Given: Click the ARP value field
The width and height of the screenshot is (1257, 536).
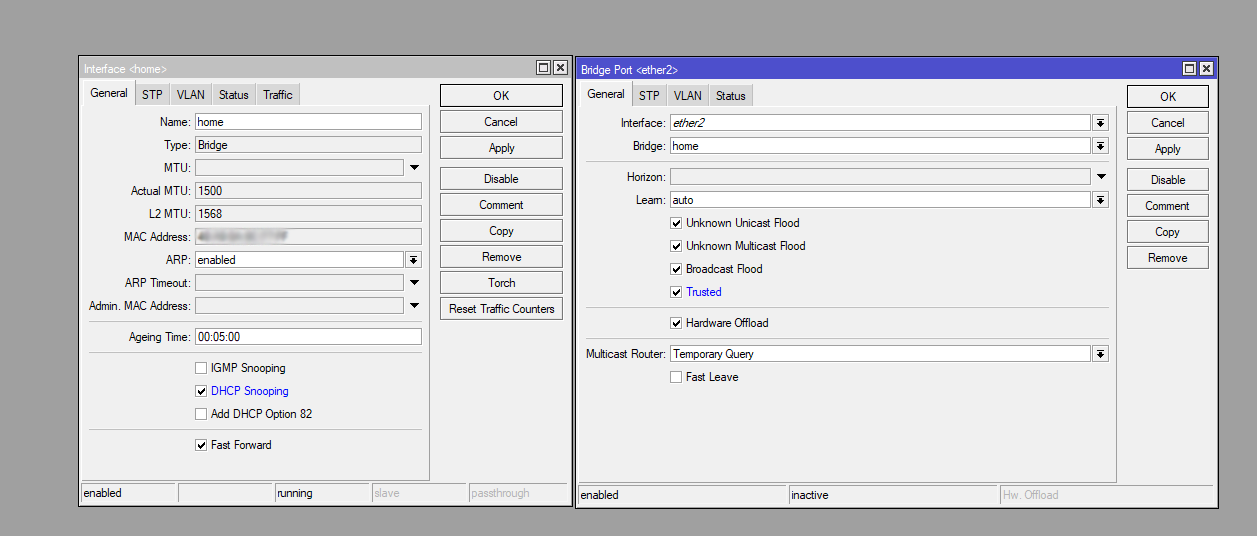Looking at the screenshot, I should coord(299,259).
